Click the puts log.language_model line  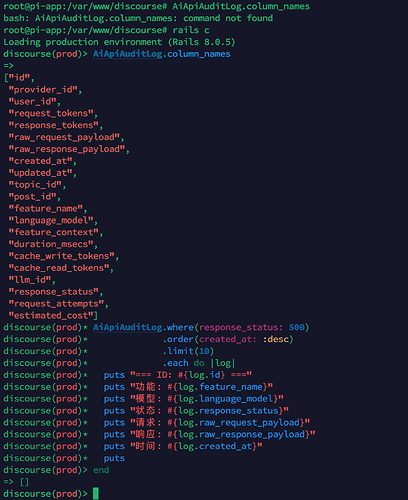(x=194, y=399)
